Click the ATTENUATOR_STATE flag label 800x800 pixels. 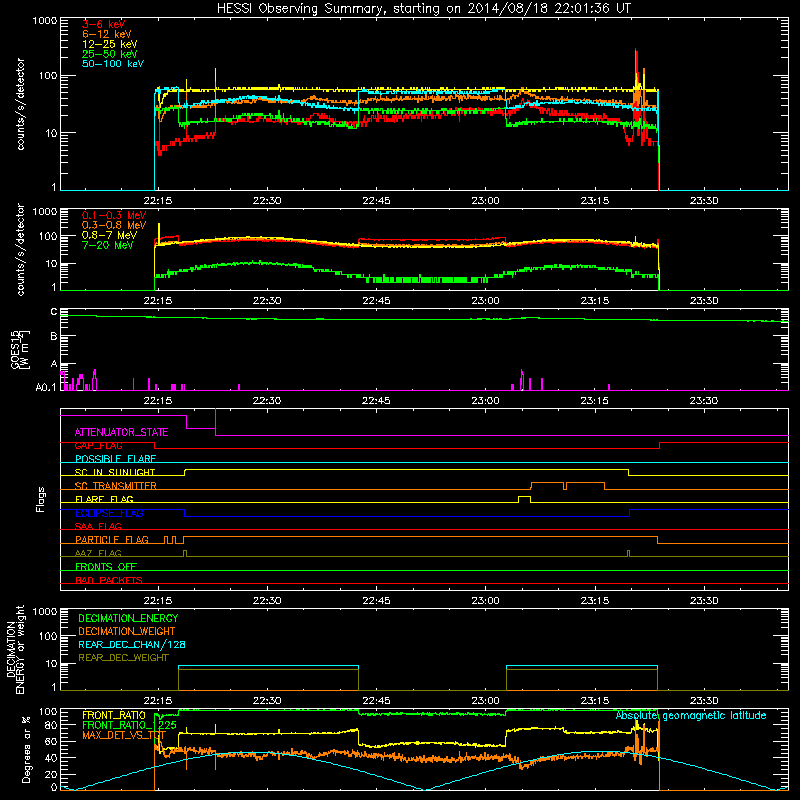tap(121, 433)
